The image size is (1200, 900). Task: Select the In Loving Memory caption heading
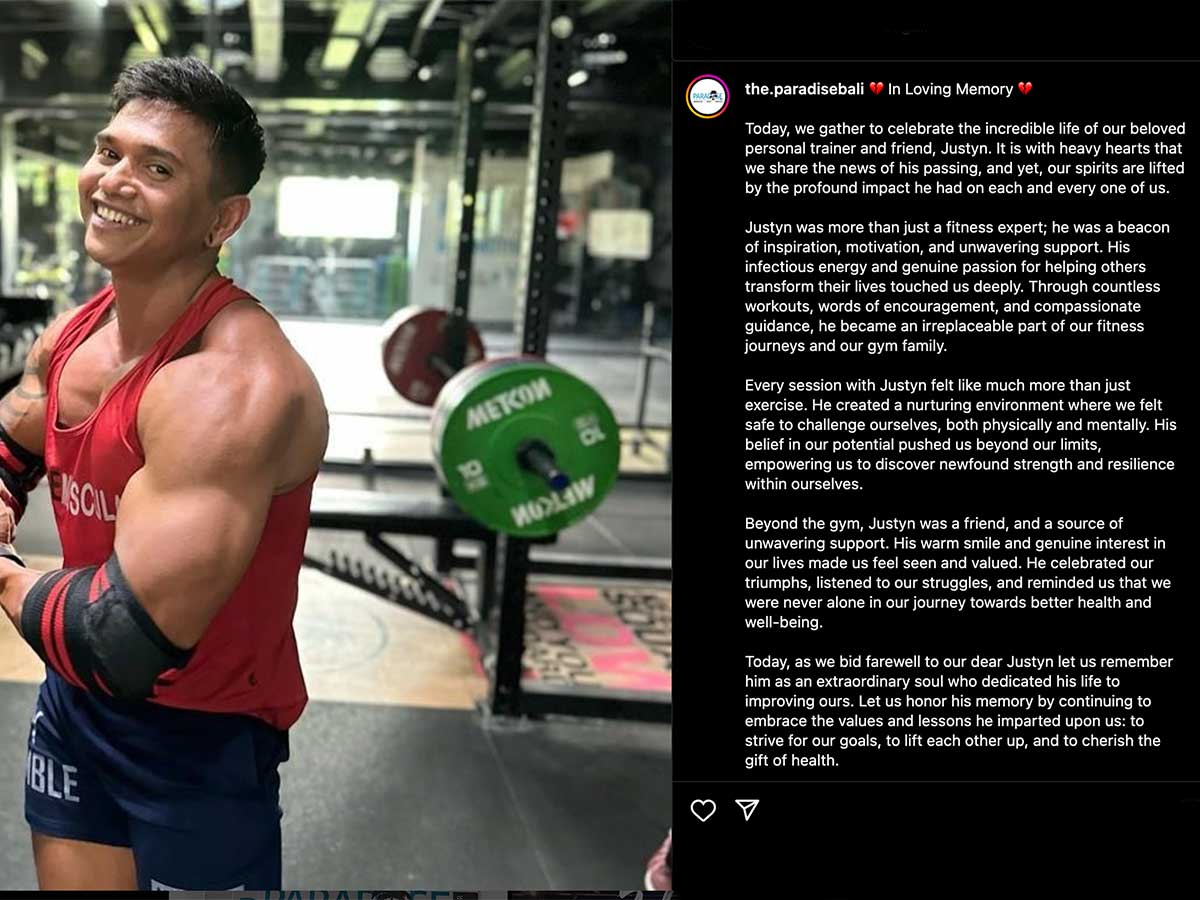pos(950,89)
